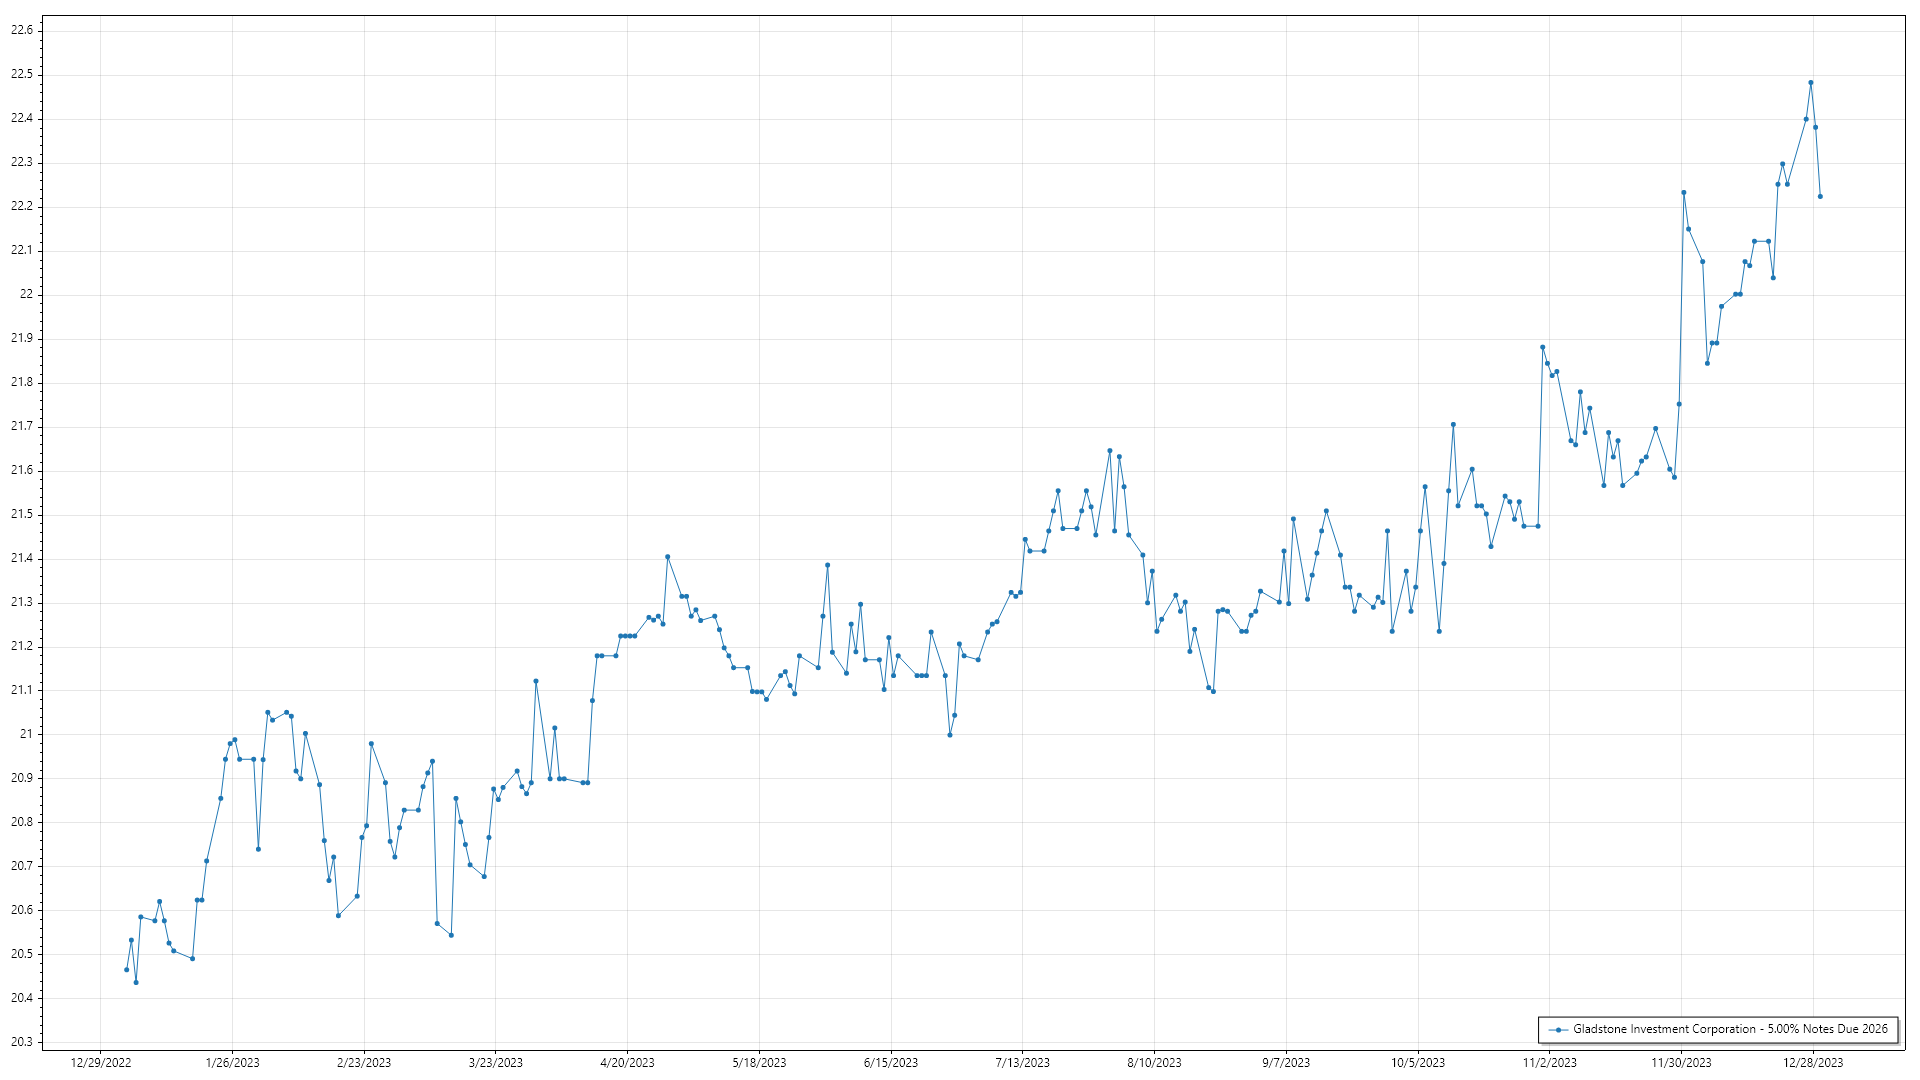Click the peak data point near 21.4 in late April
This screenshot has width=1920, height=1080.
tap(667, 557)
